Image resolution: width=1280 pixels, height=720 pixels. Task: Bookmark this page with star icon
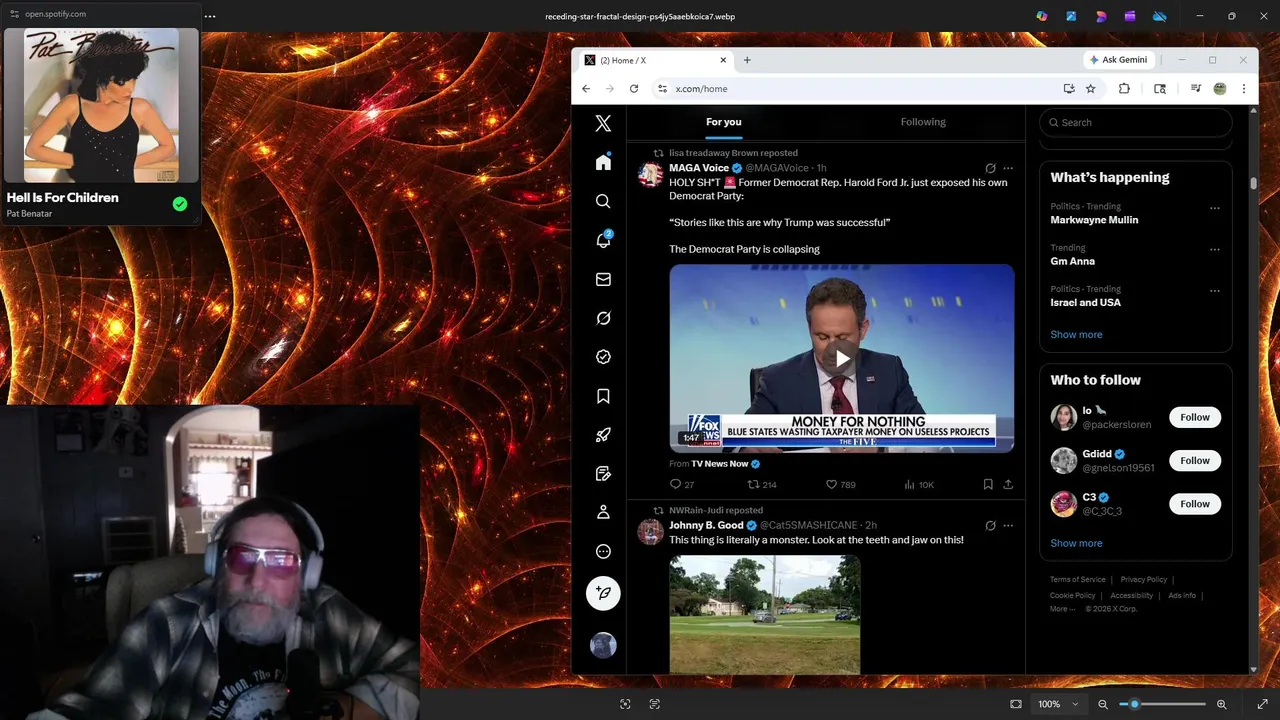1090,89
